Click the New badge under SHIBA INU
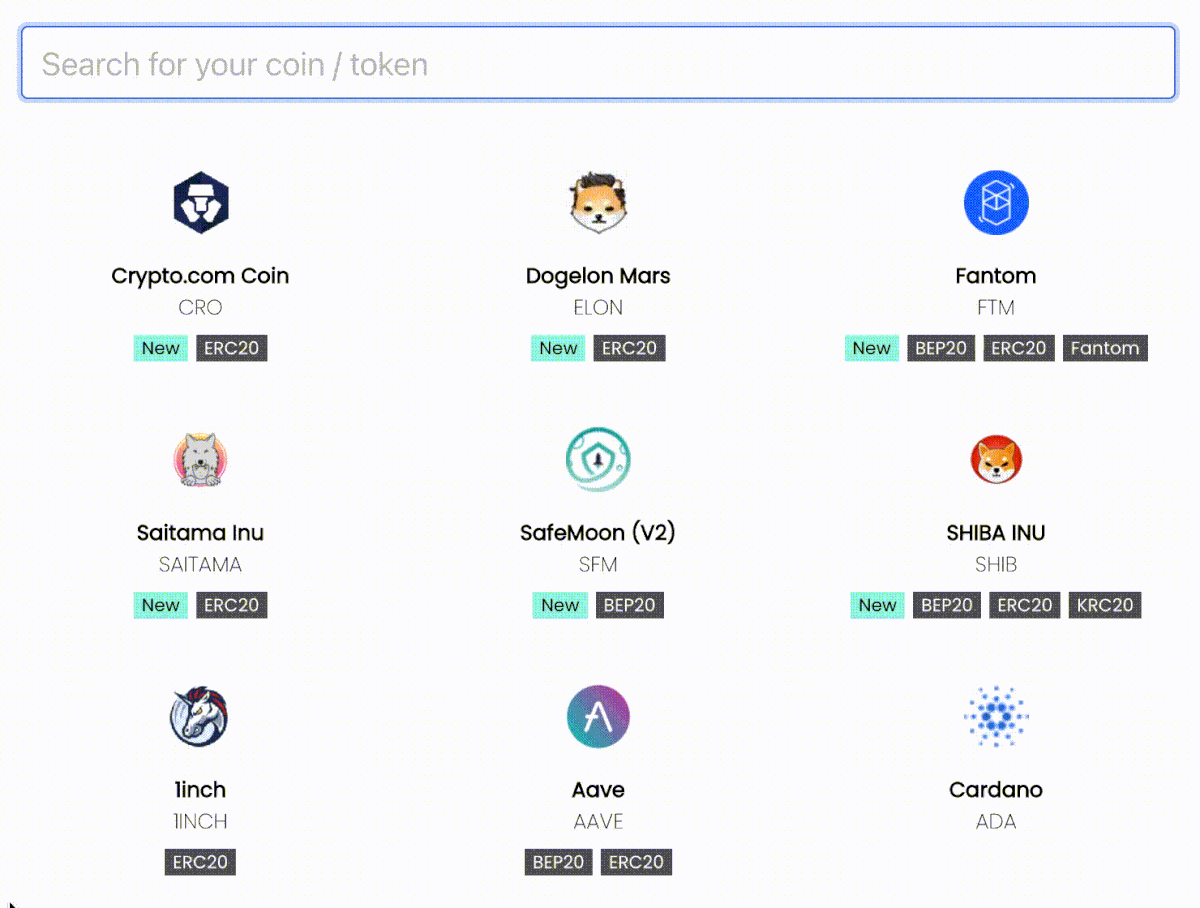 (877, 605)
